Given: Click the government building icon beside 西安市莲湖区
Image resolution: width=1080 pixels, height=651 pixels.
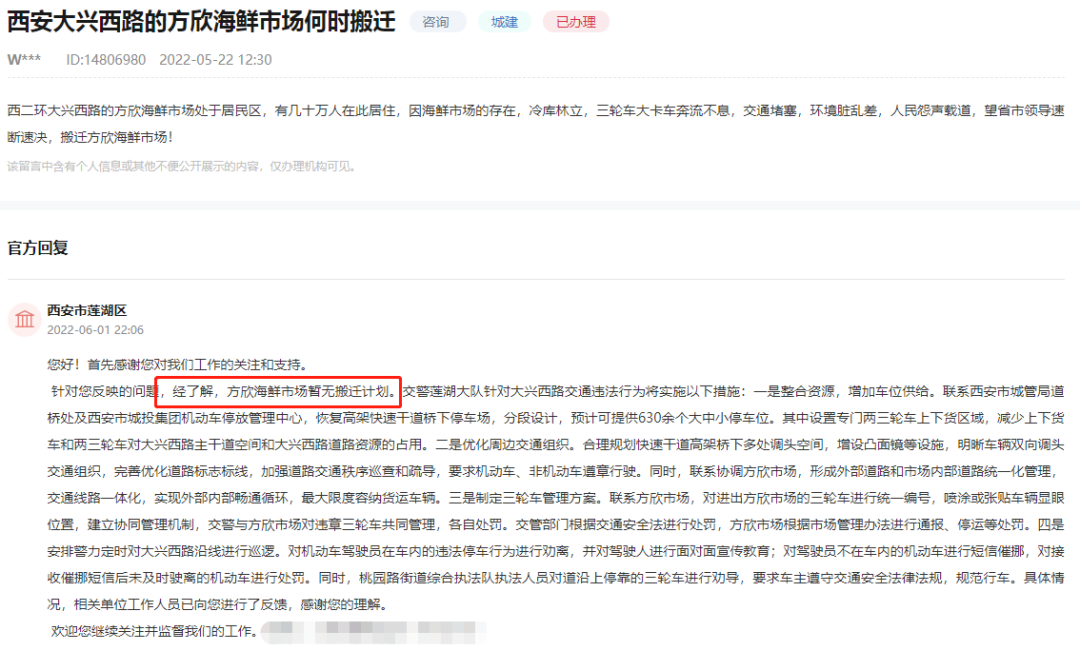Looking at the screenshot, I should click(24, 320).
